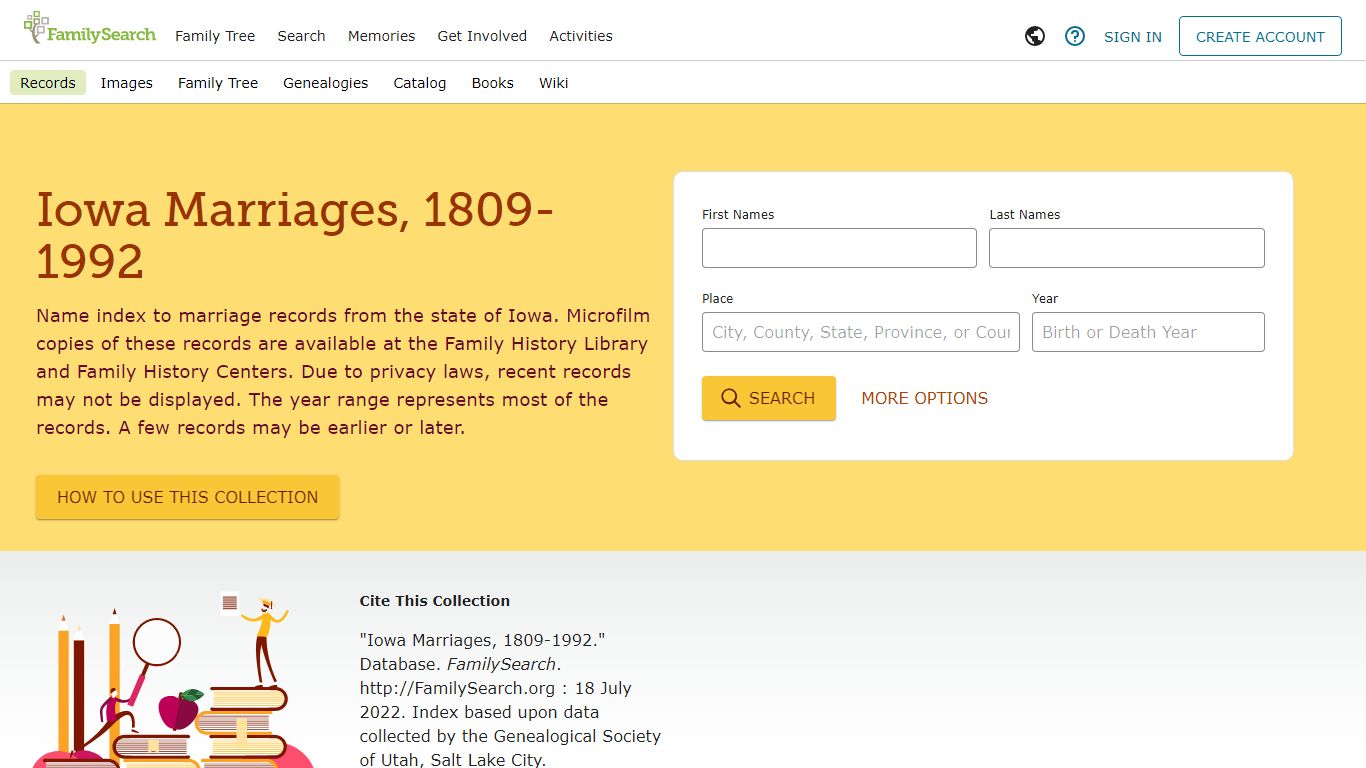This screenshot has width=1366, height=768.
Task: Select the Records tab
Action: pyautogui.click(x=48, y=83)
